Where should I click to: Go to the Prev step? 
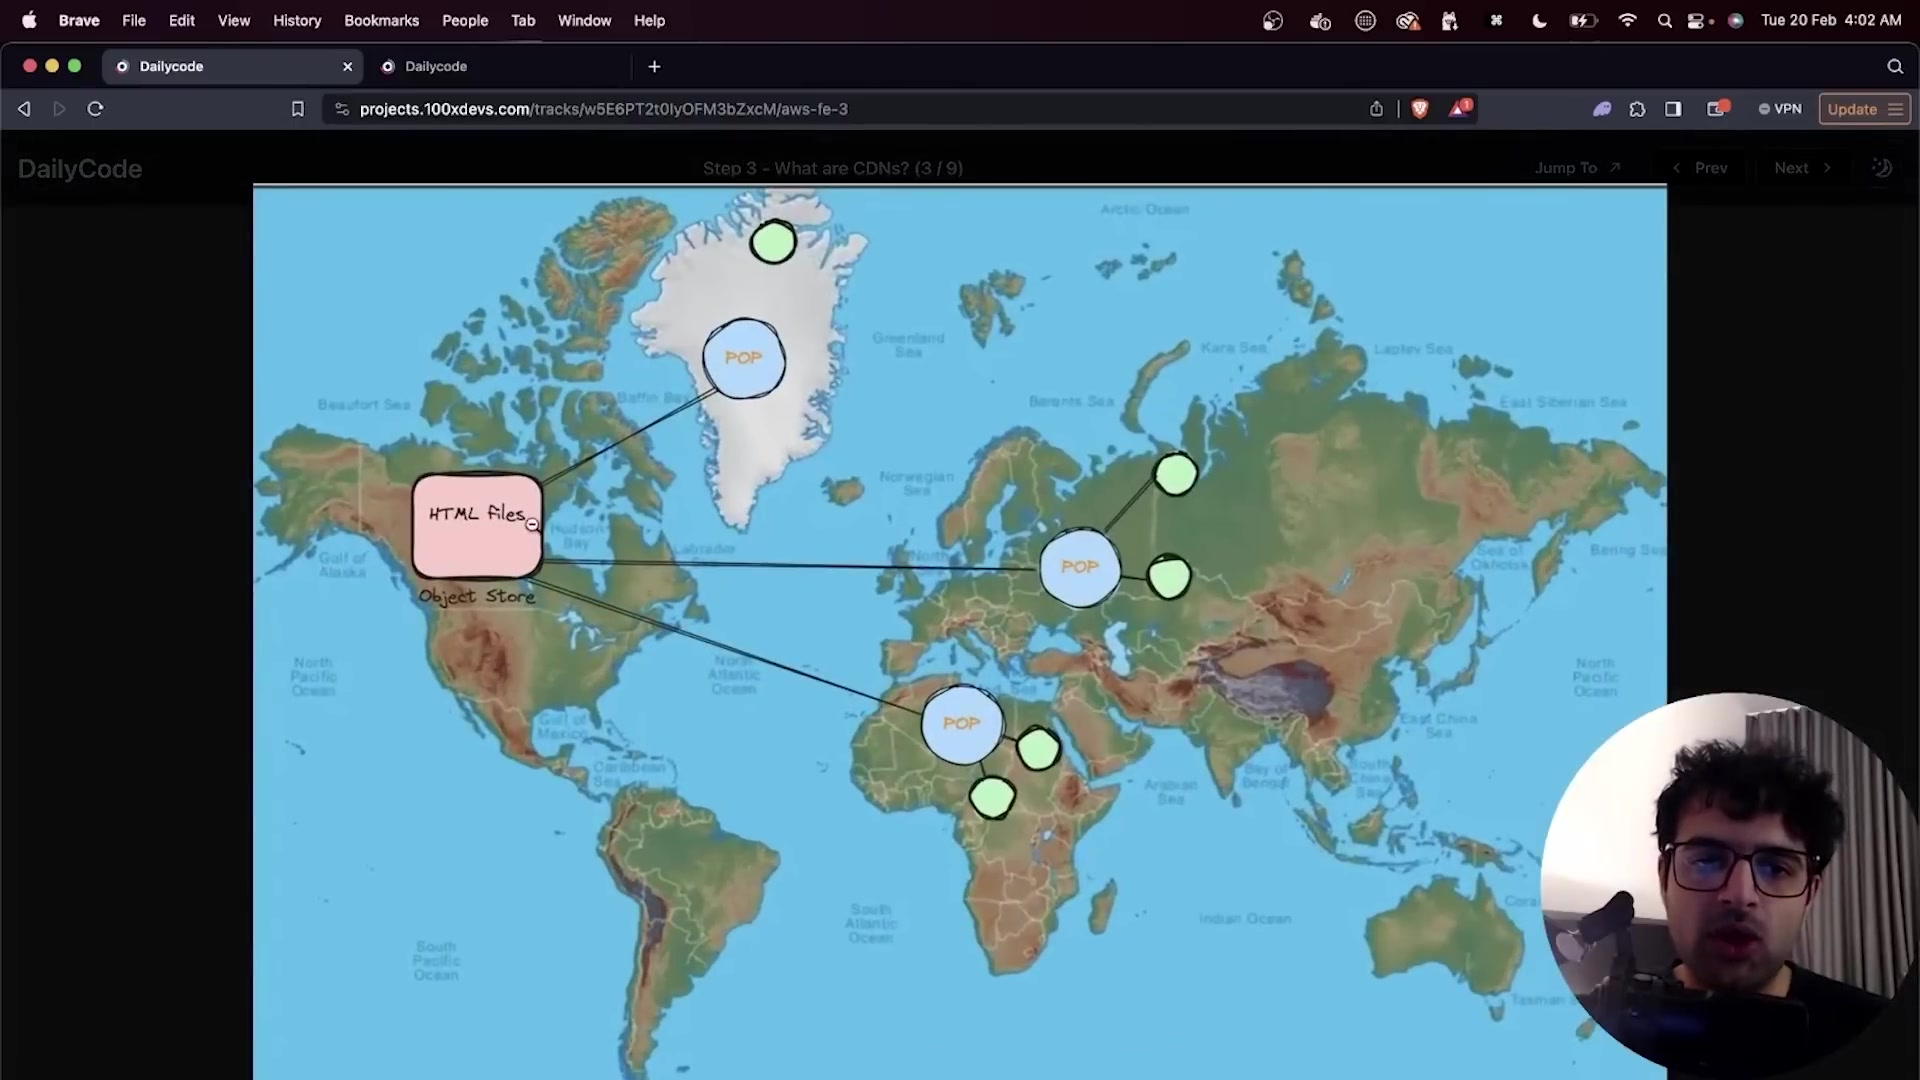pyautogui.click(x=1700, y=168)
